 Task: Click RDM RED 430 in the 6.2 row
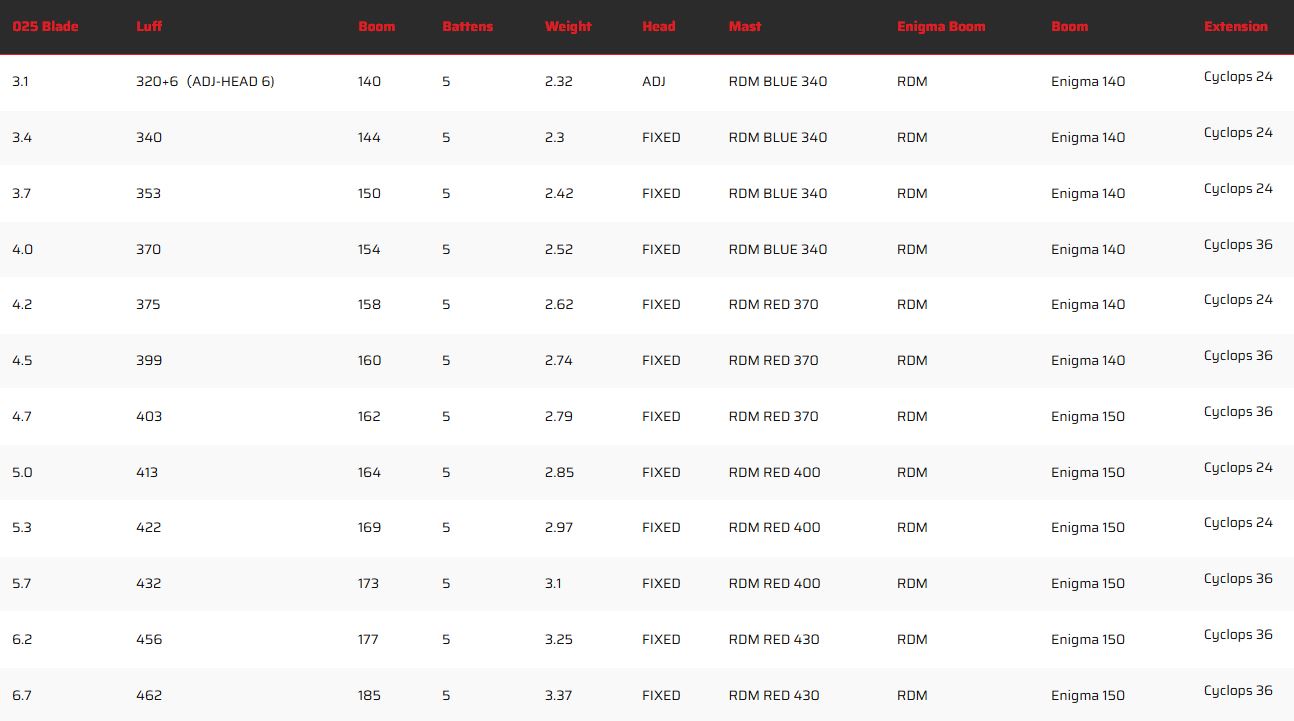point(774,639)
